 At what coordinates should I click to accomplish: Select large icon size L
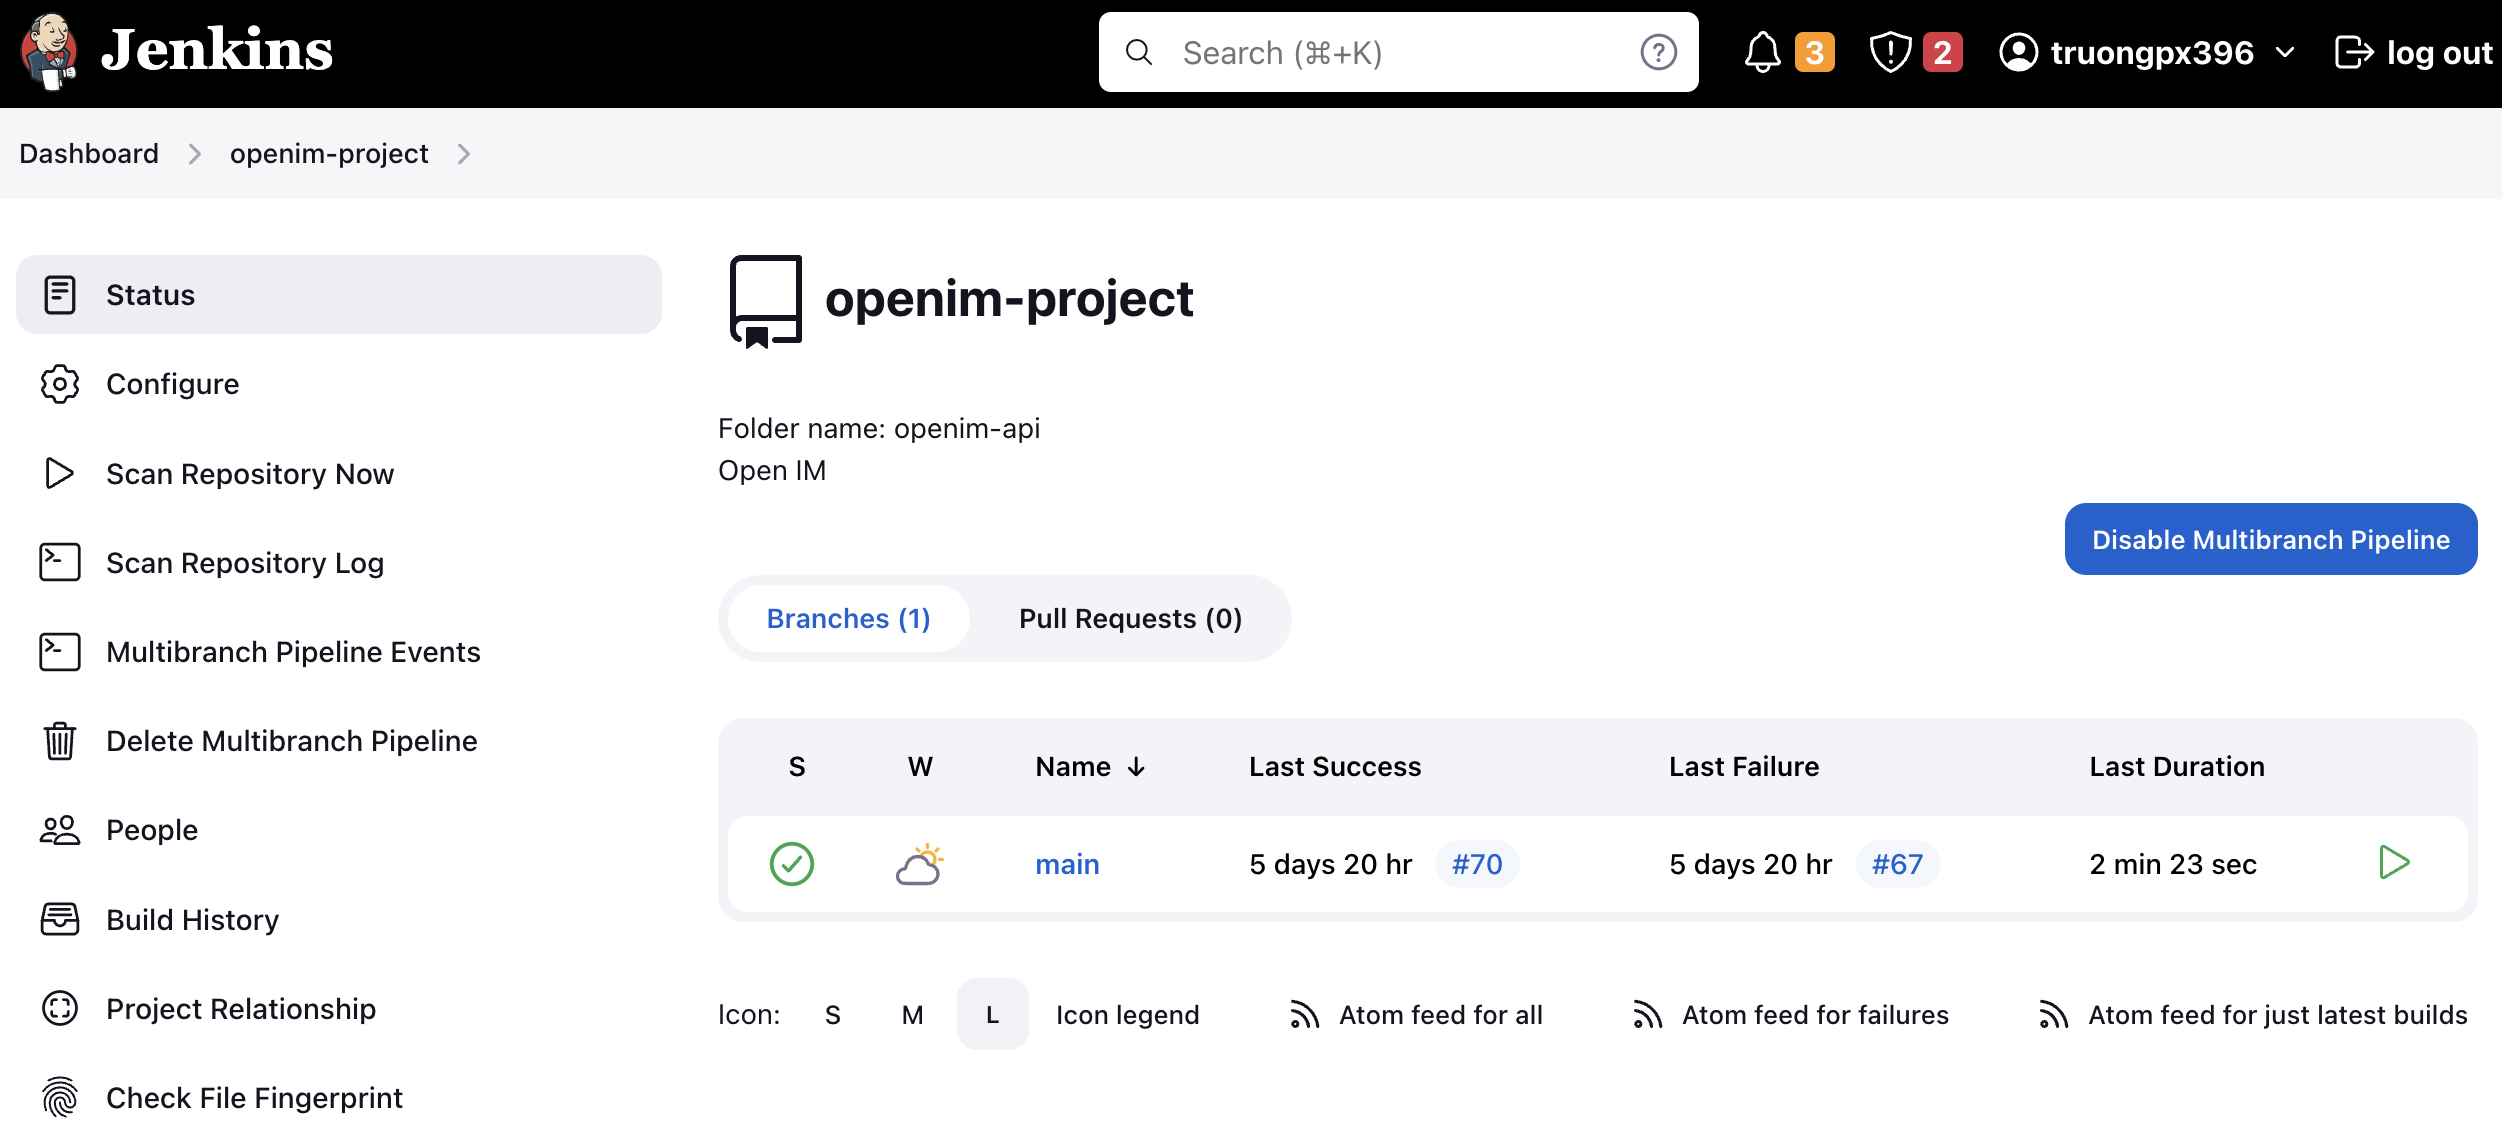pyautogui.click(x=992, y=1015)
